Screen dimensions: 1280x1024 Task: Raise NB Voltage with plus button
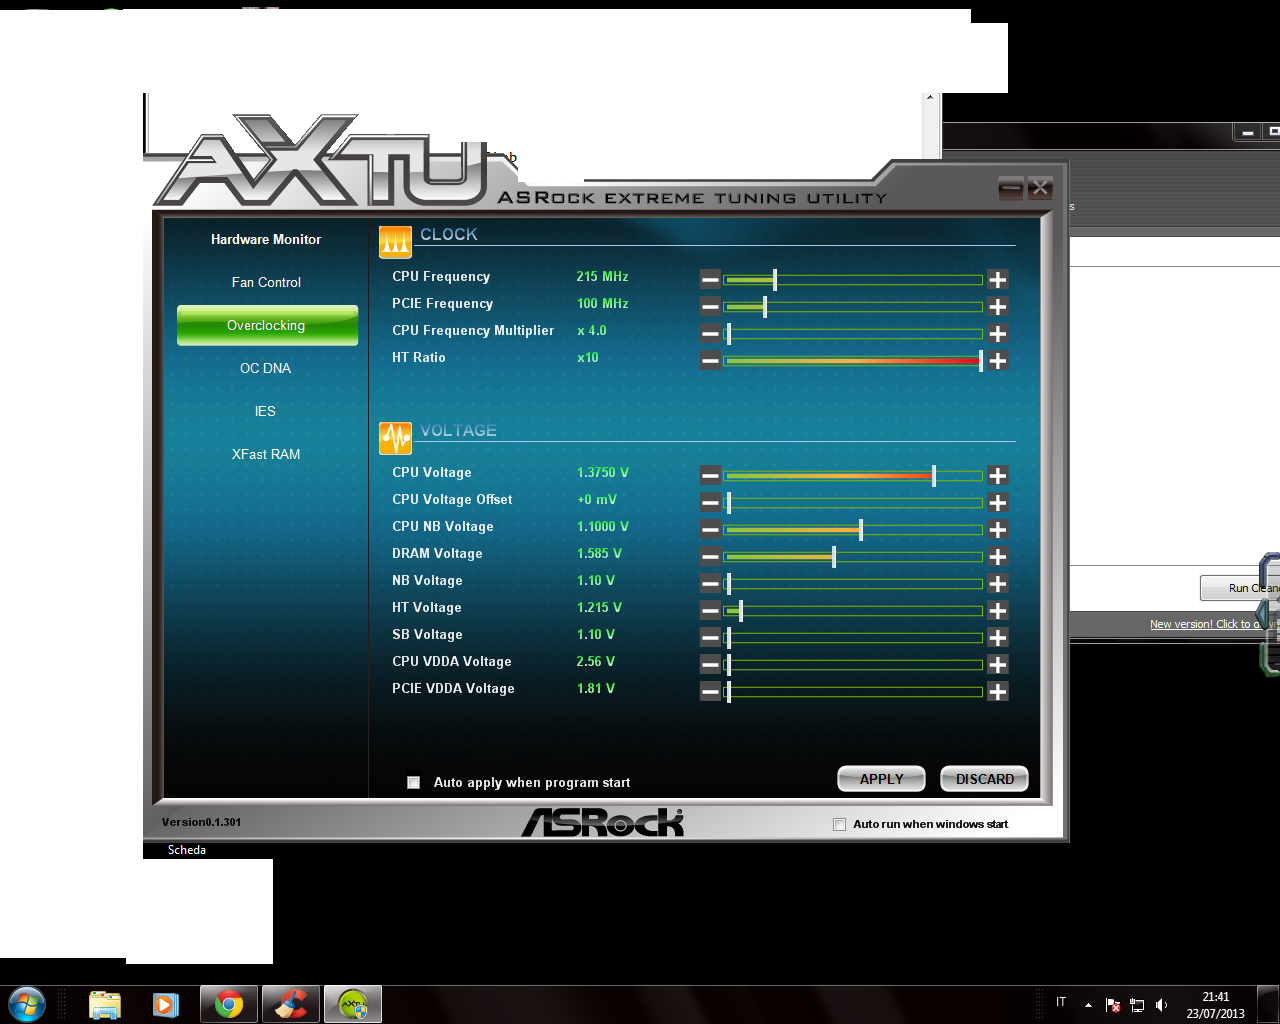click(x=997, y=584)
